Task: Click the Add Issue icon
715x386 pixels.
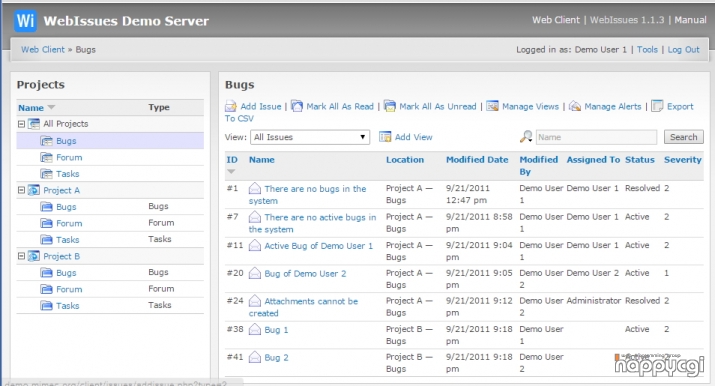Action: [231, 107]
